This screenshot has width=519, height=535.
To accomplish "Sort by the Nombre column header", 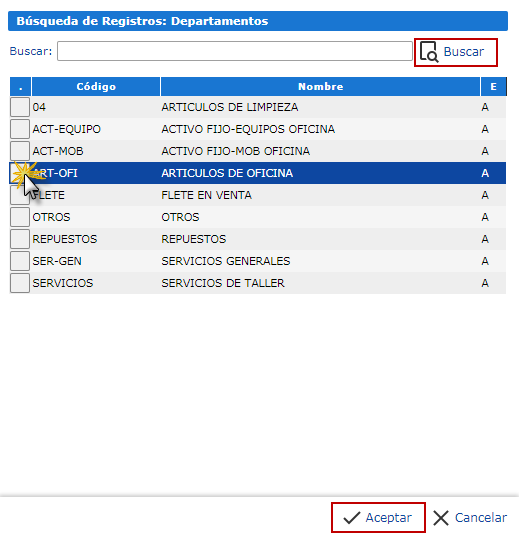I will 320,87.
